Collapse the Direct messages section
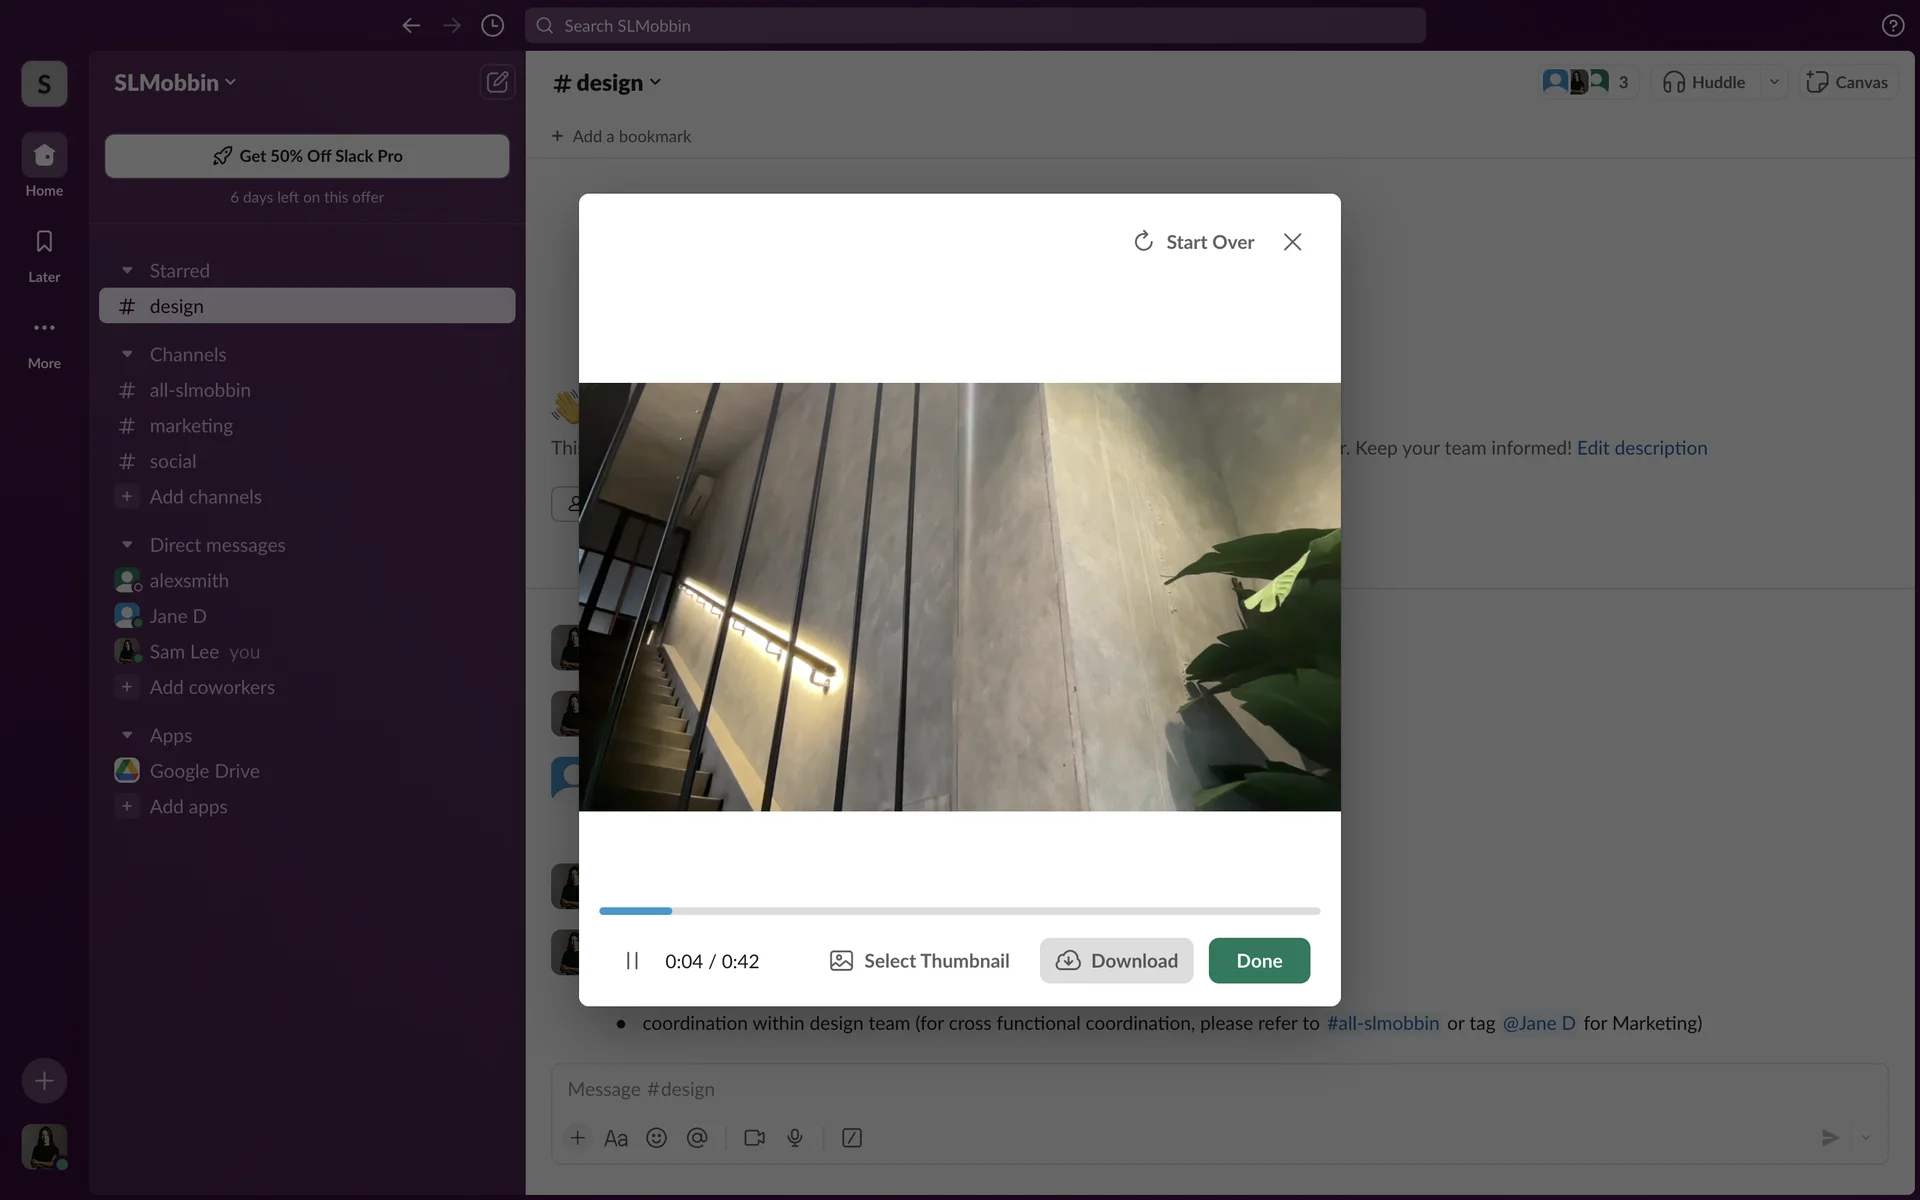This screenshot has height=1200, width=1920. [127, 545]
